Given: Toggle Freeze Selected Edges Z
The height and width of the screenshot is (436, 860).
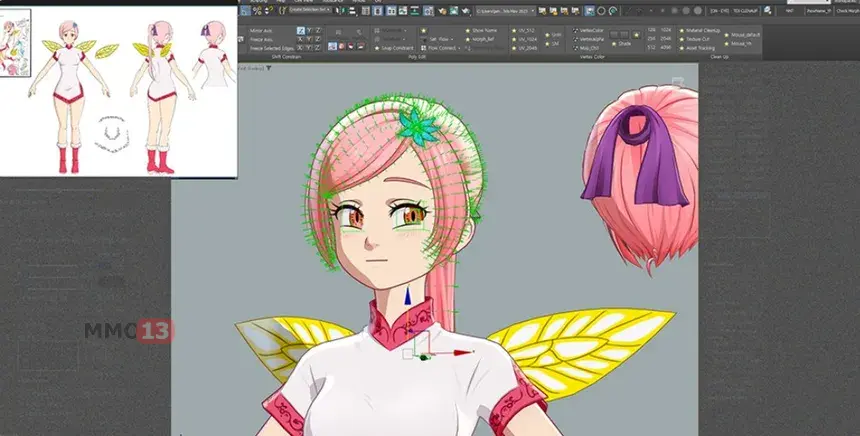Looking at the screenshot, I should [x=318, y=48].
